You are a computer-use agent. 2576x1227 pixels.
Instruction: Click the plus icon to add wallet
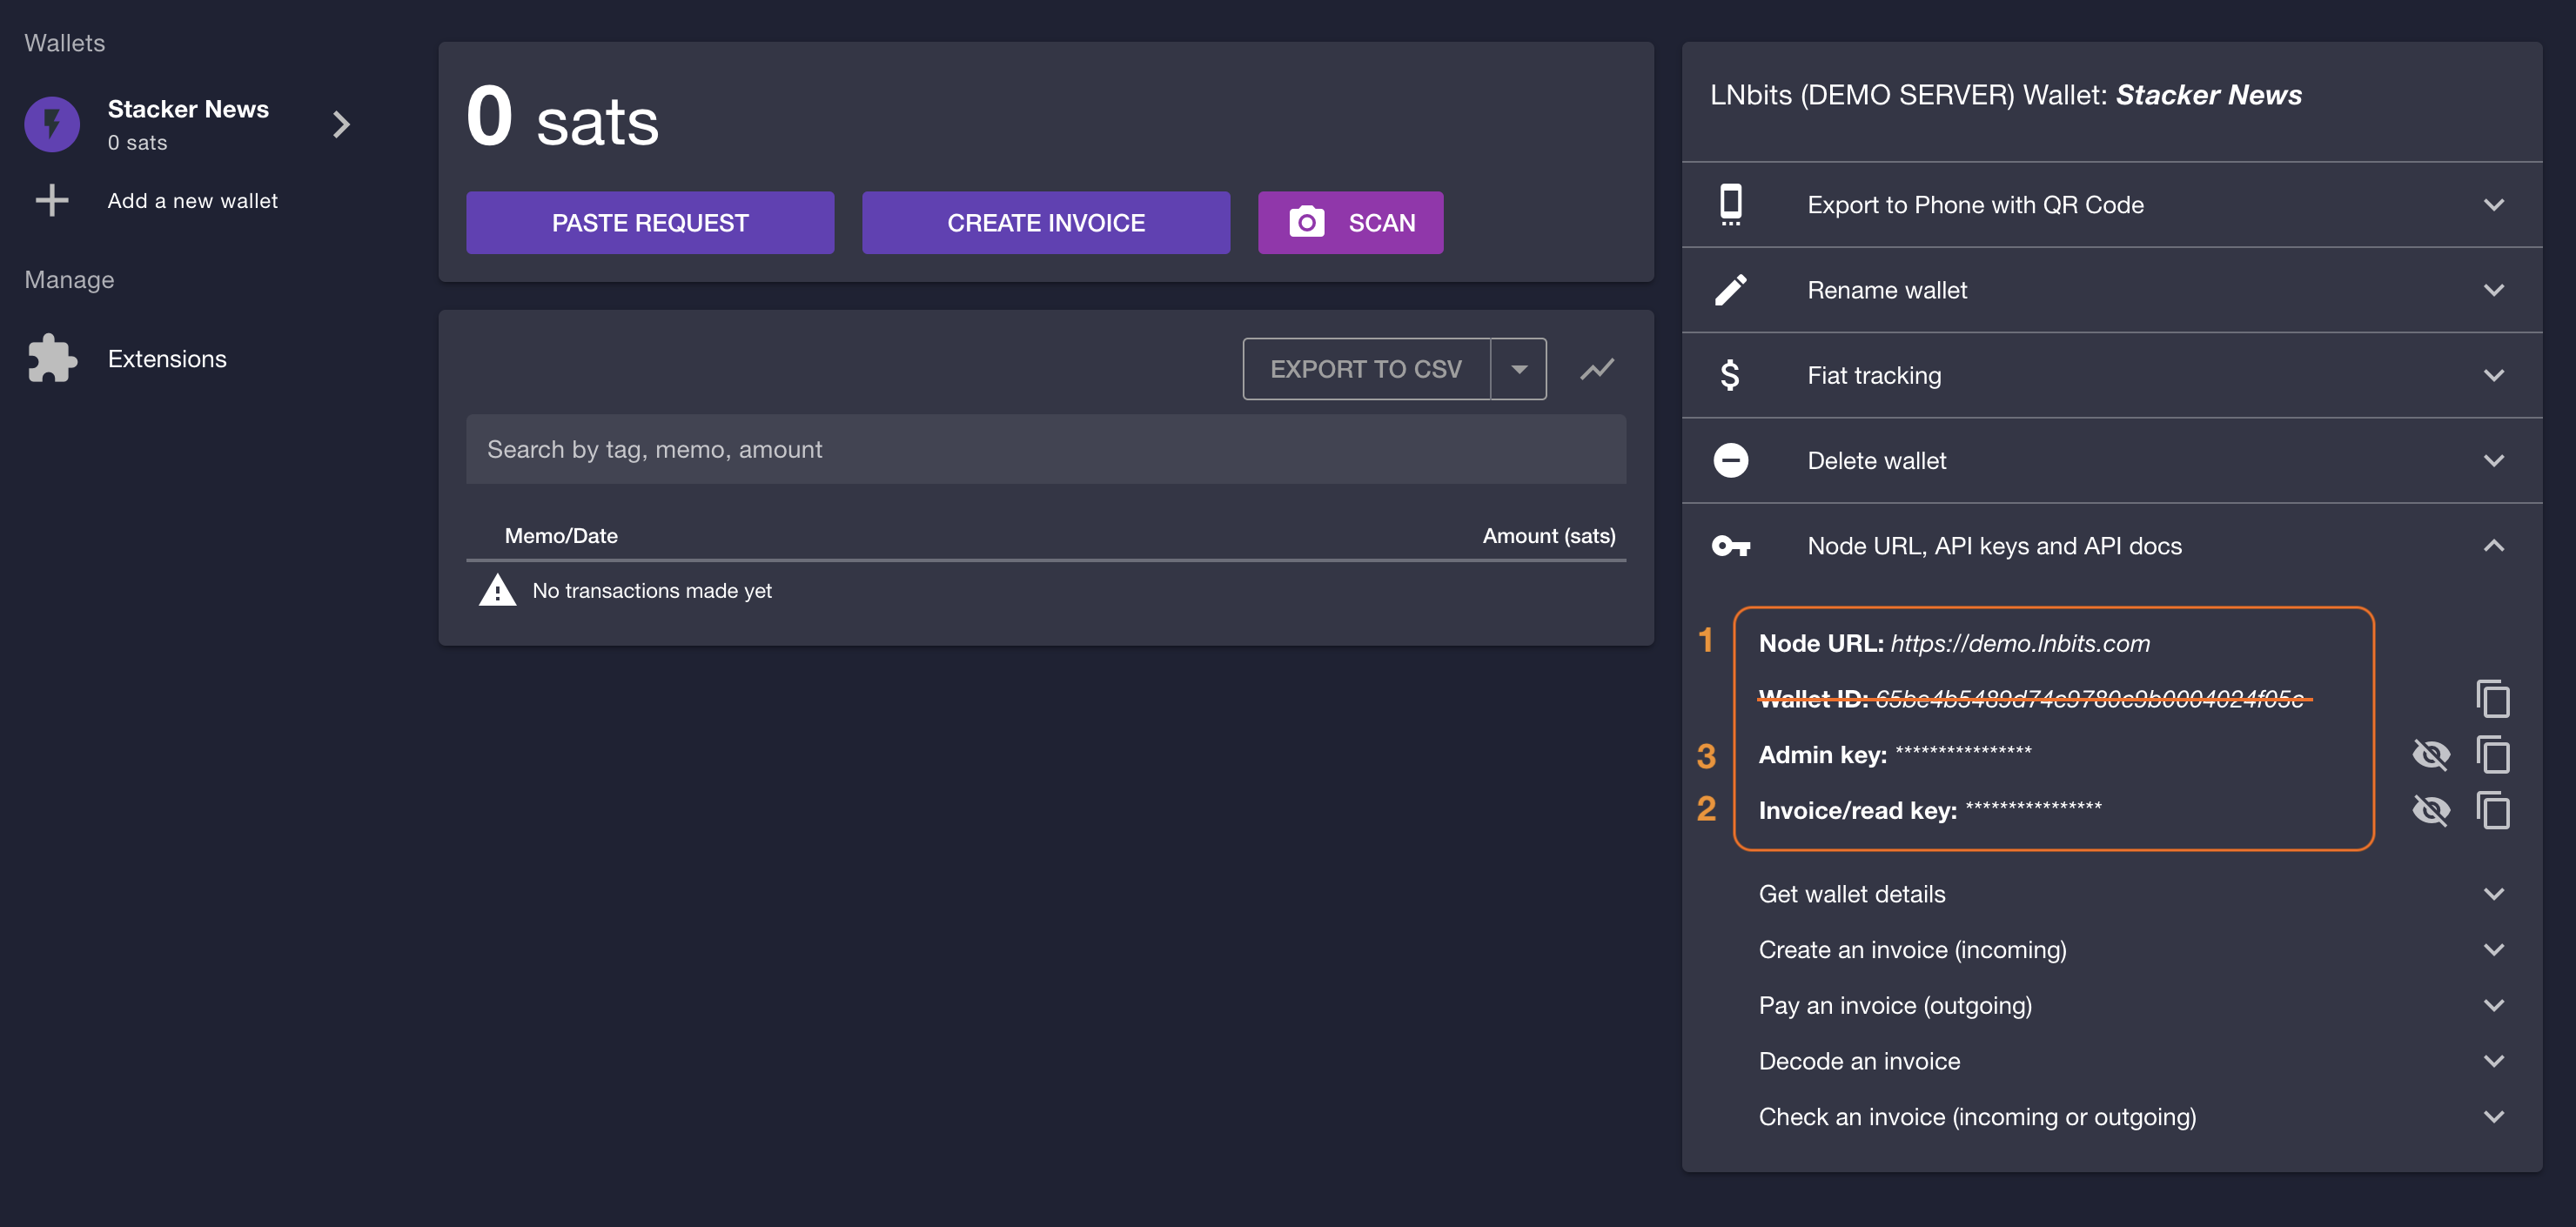[52, 200]
